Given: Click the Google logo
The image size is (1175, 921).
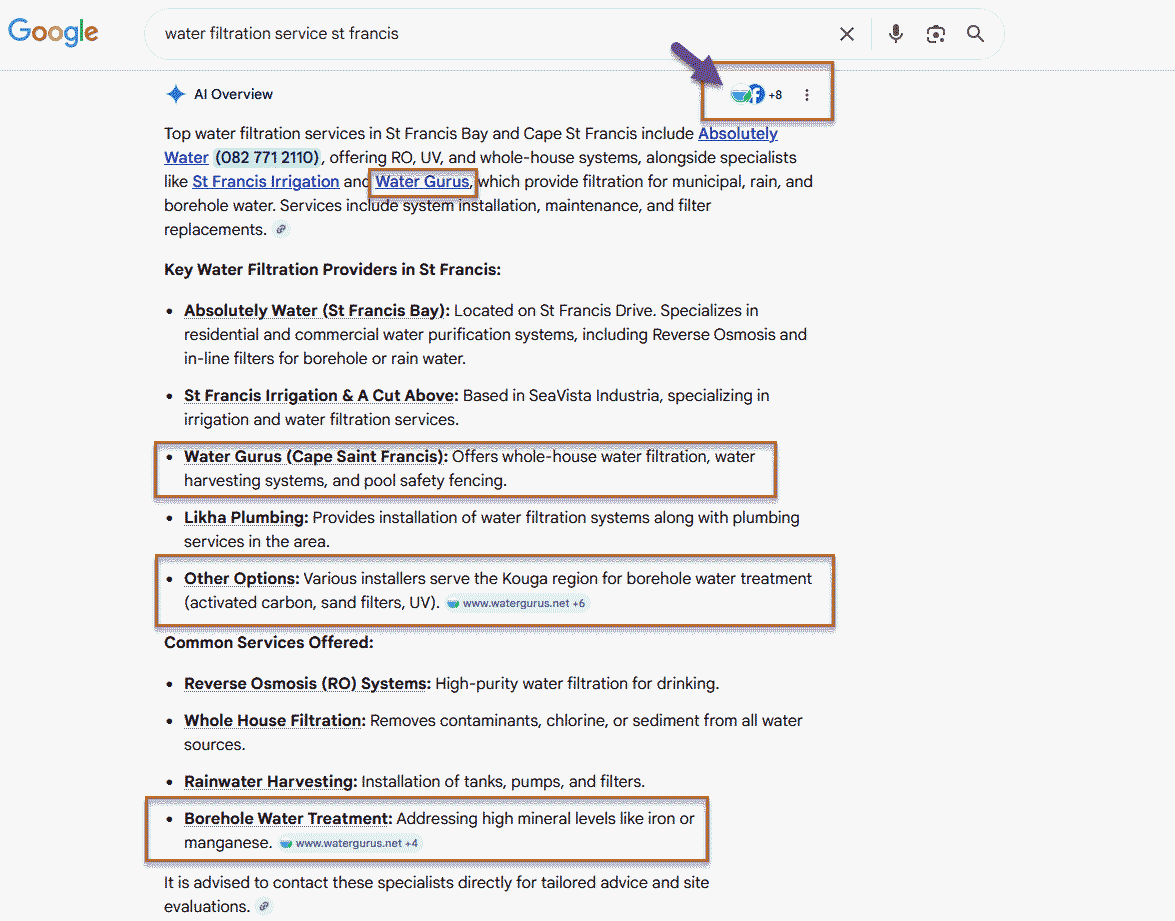Looking at the screenshot, I should (52, 32).
